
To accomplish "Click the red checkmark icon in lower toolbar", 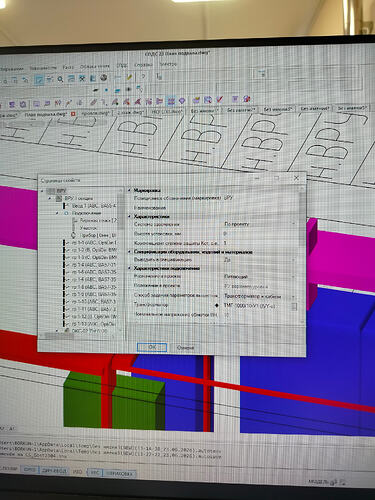I will (219, 99).
